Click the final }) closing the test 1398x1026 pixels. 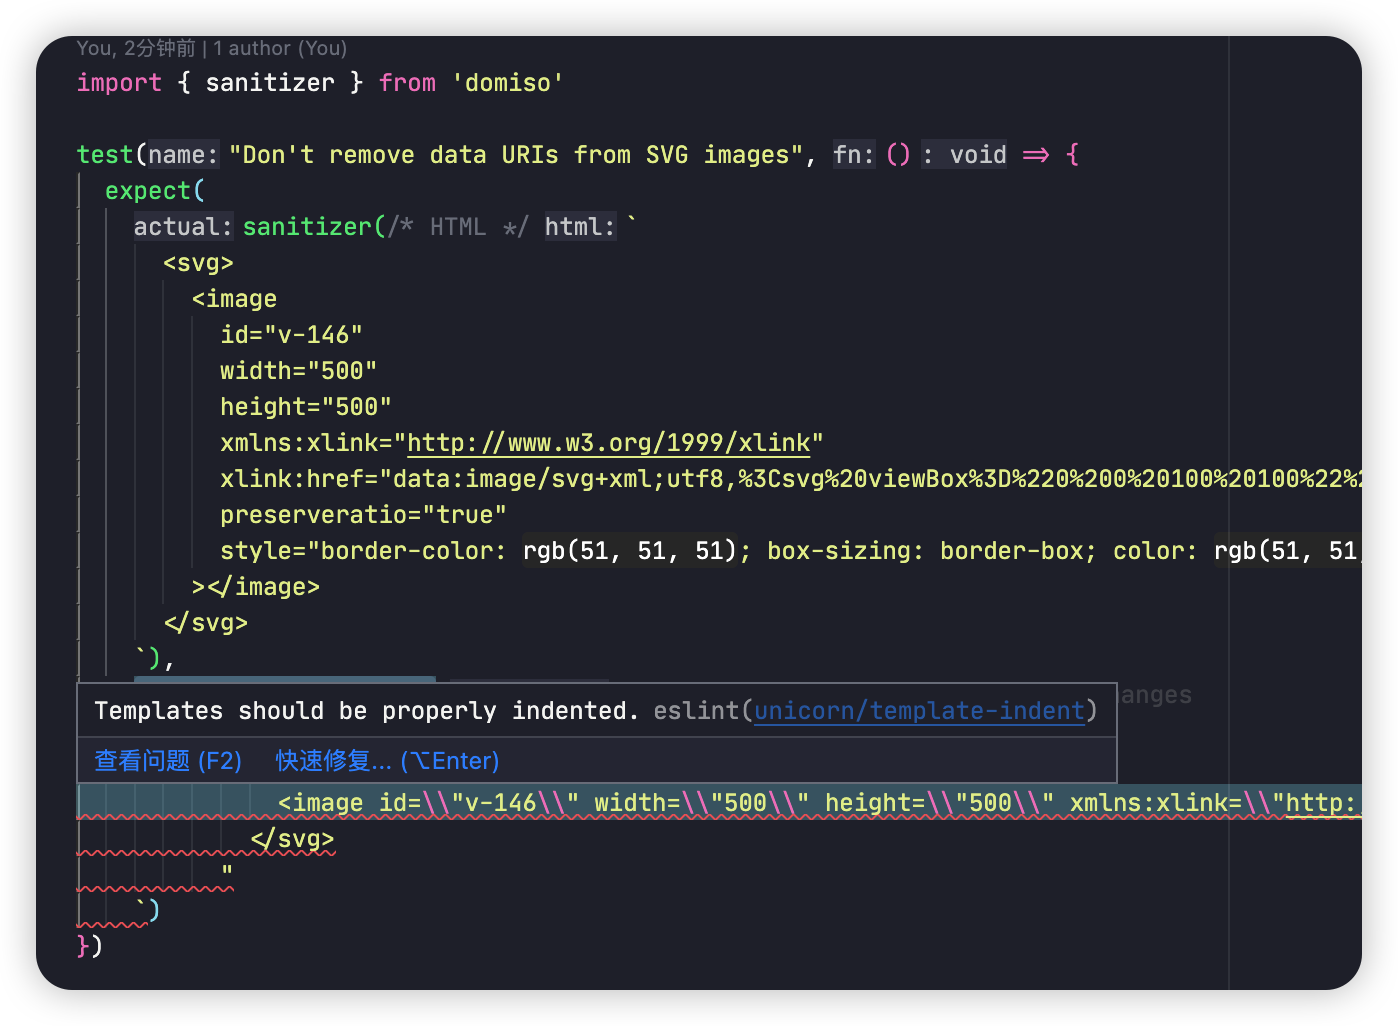(89, 945)
